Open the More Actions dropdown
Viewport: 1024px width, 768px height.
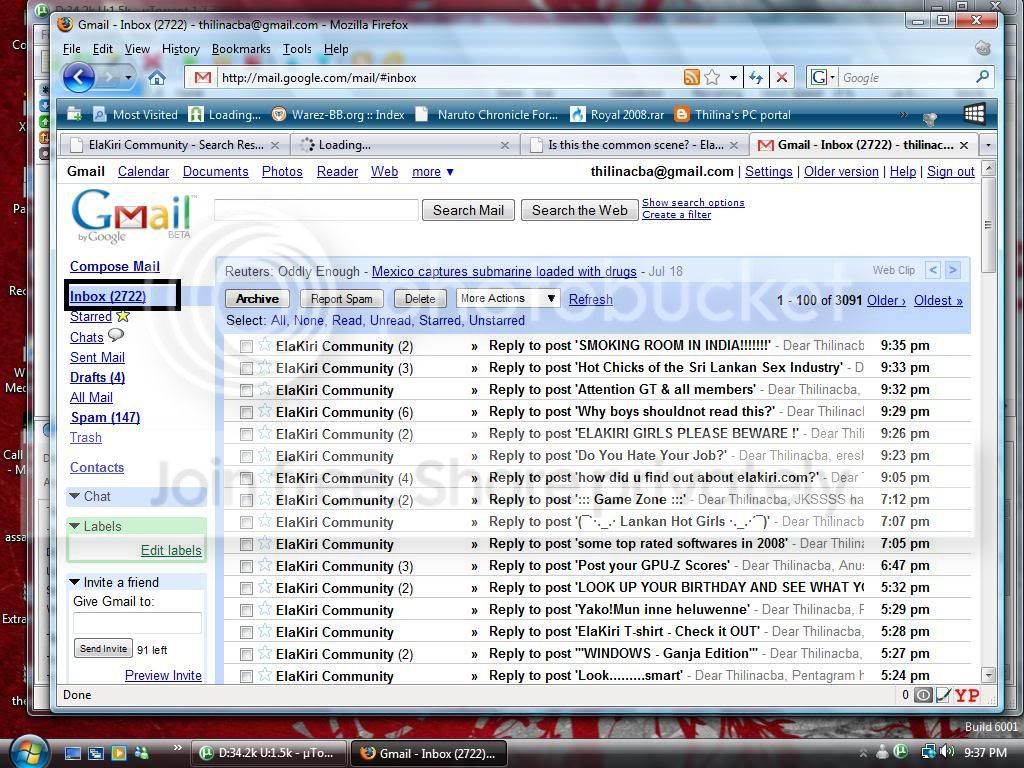[x=508, y=298]
